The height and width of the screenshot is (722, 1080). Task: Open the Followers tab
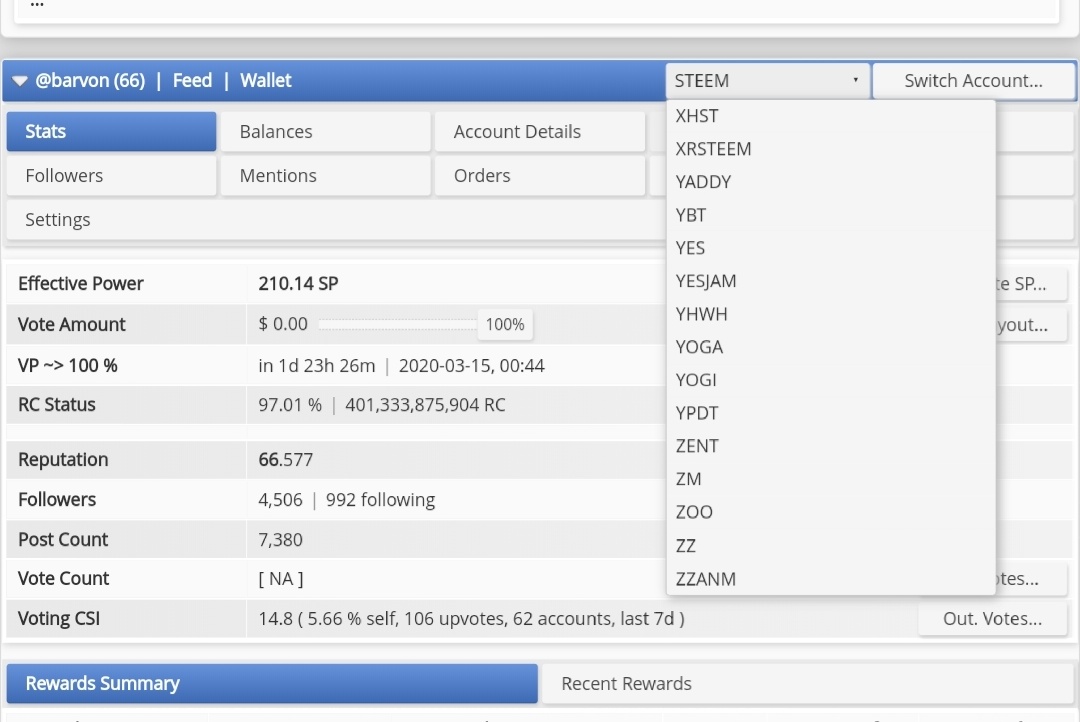click(x=112, y=176)
